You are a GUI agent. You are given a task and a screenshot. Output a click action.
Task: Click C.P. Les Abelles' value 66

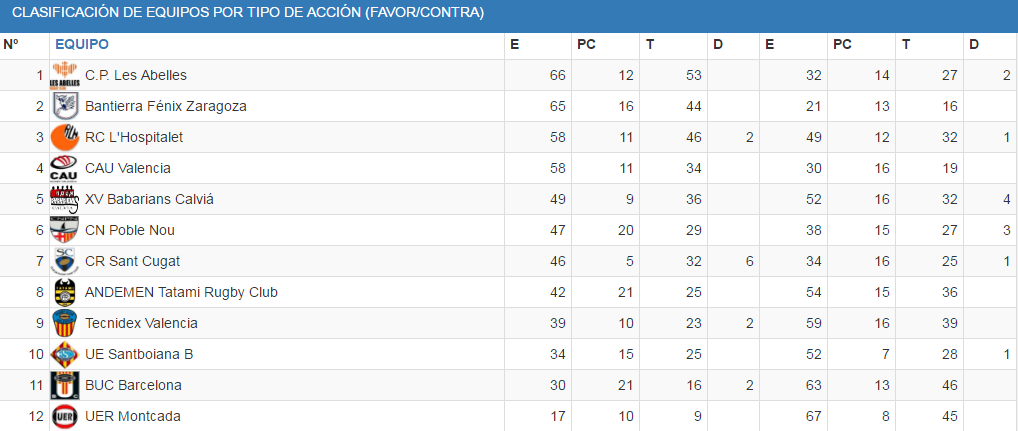pyautogui.click(x=557, y=75)
